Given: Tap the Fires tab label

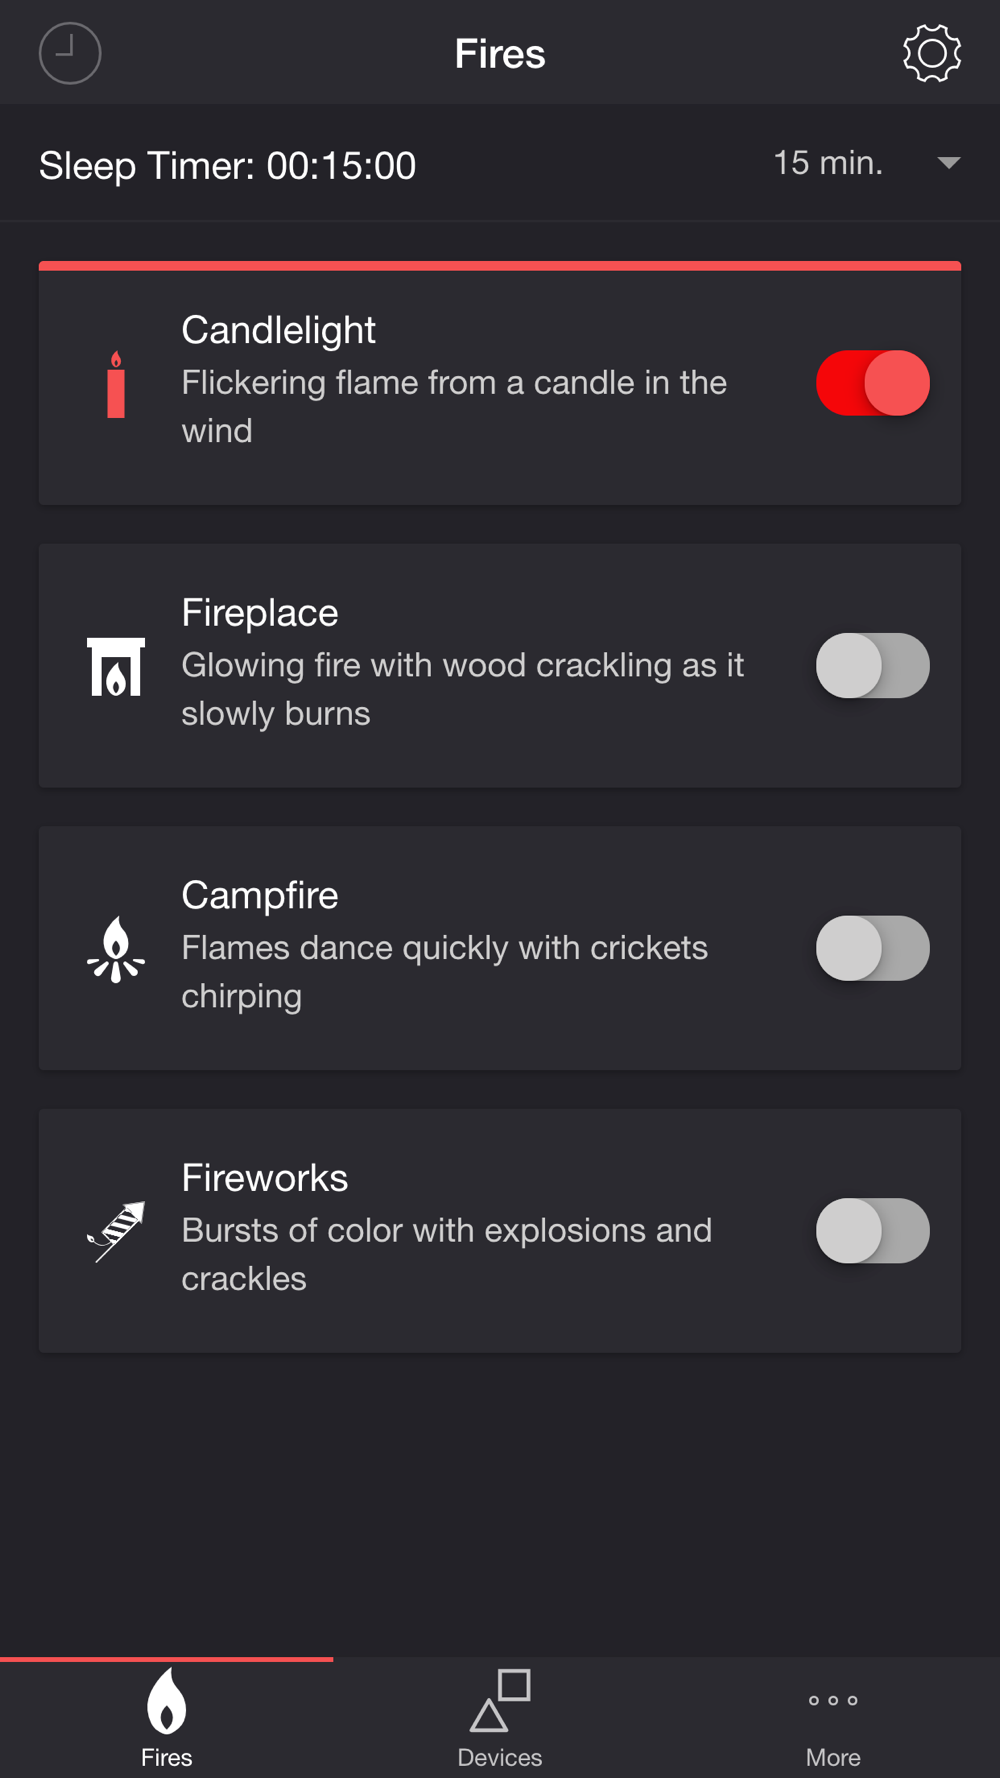Looking at the screenshot, I should 166,1757.
